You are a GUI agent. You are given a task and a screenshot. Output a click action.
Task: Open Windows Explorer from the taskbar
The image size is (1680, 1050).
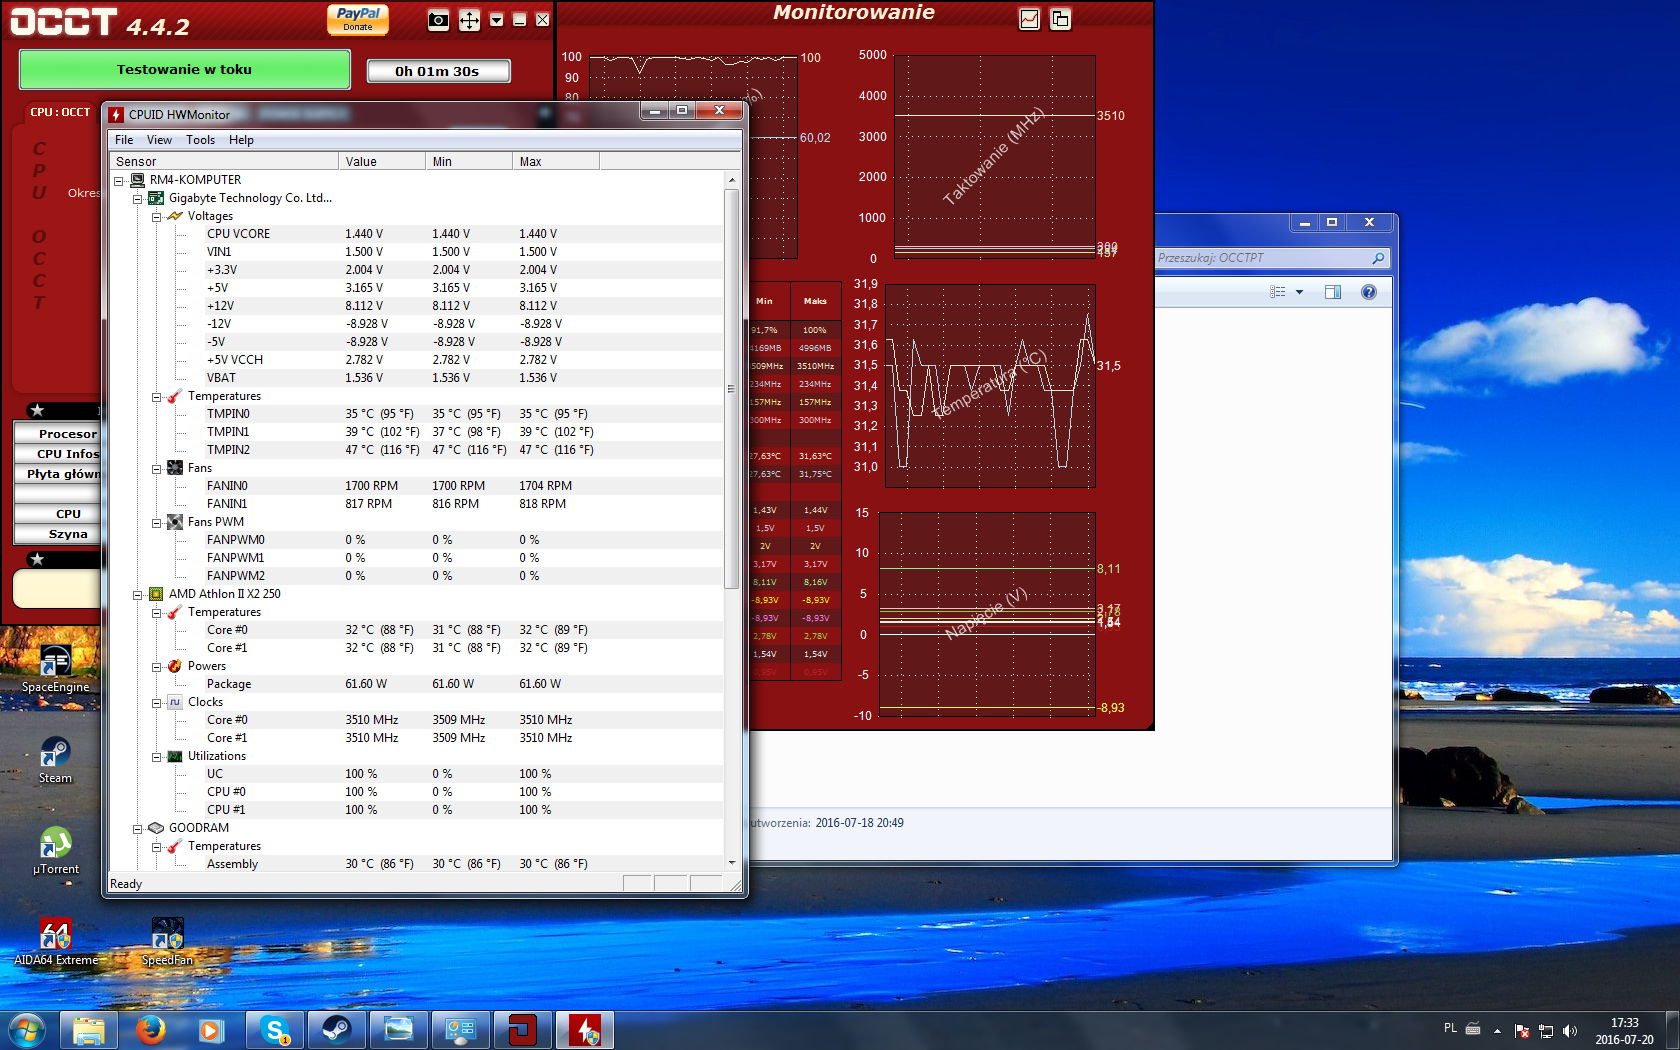click(89, 1030)
